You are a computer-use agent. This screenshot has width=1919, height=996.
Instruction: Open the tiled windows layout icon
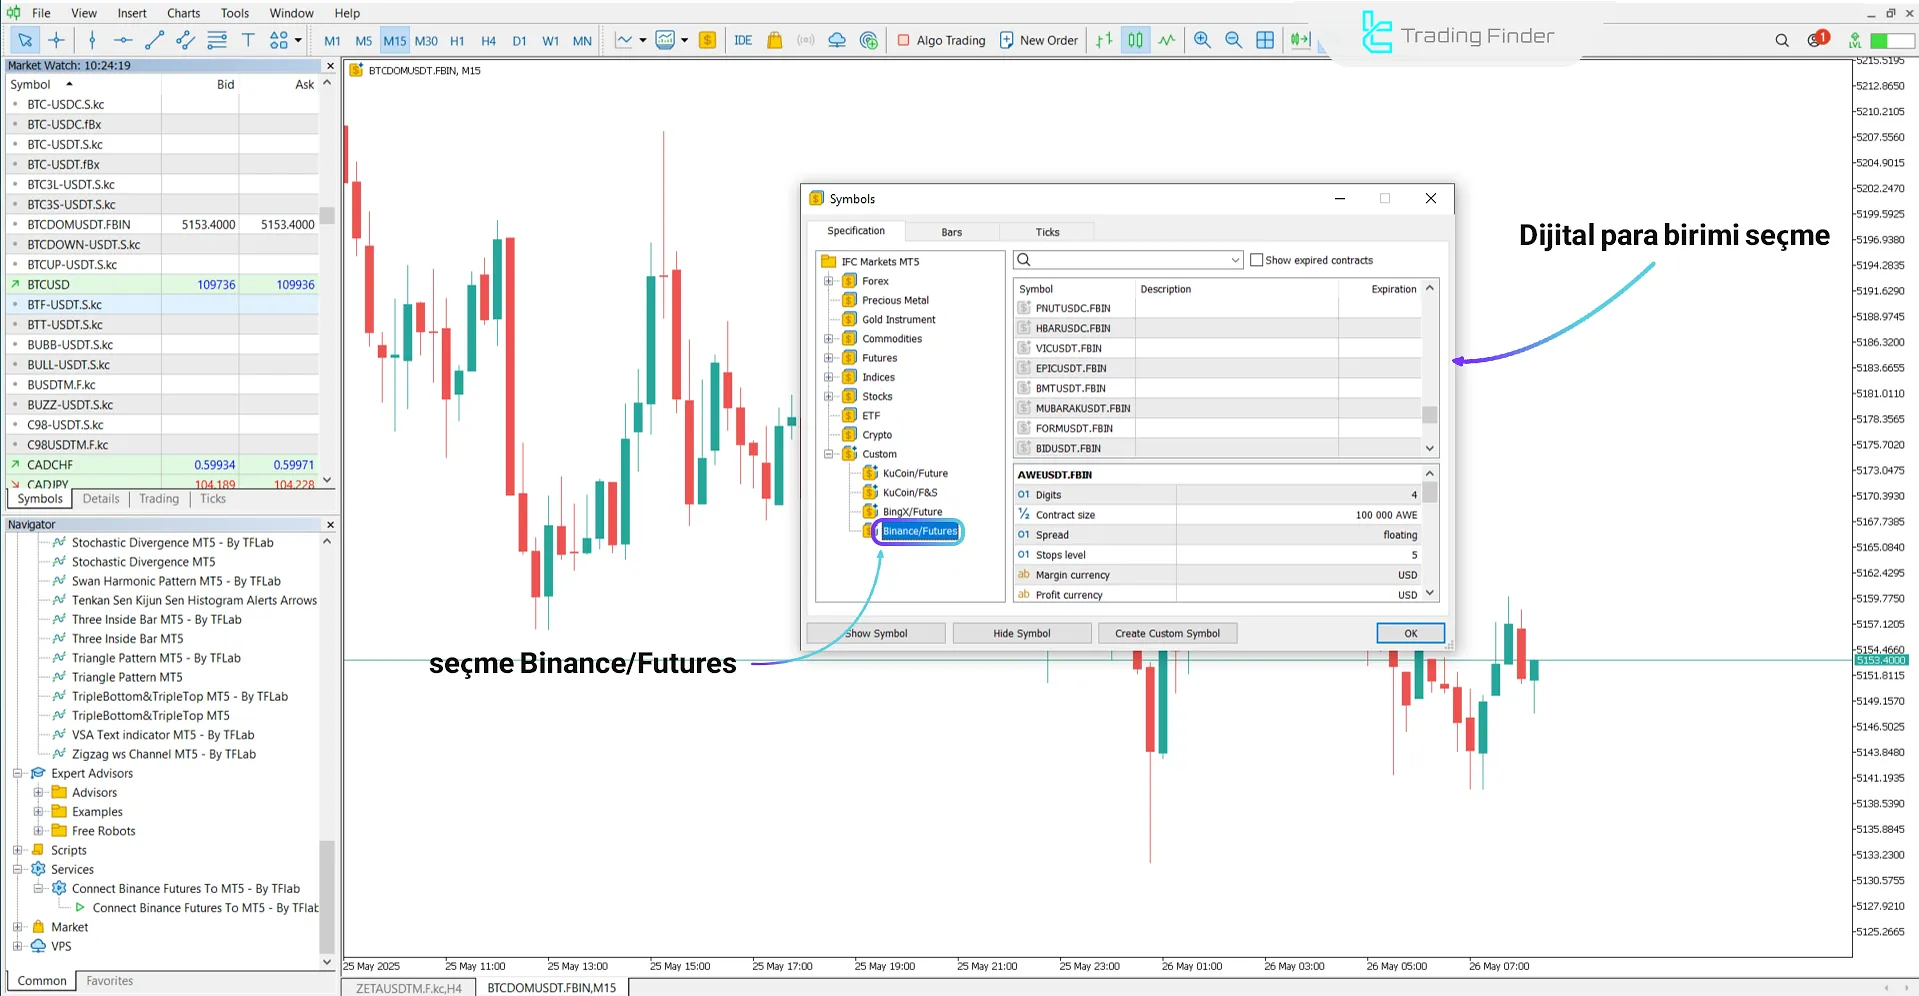pyautogui.click(x=1265, y=40)
